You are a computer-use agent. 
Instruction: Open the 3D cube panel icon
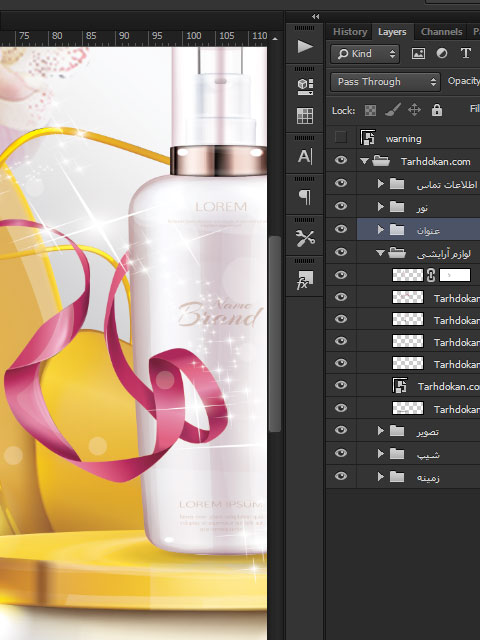tap(305, 87)
